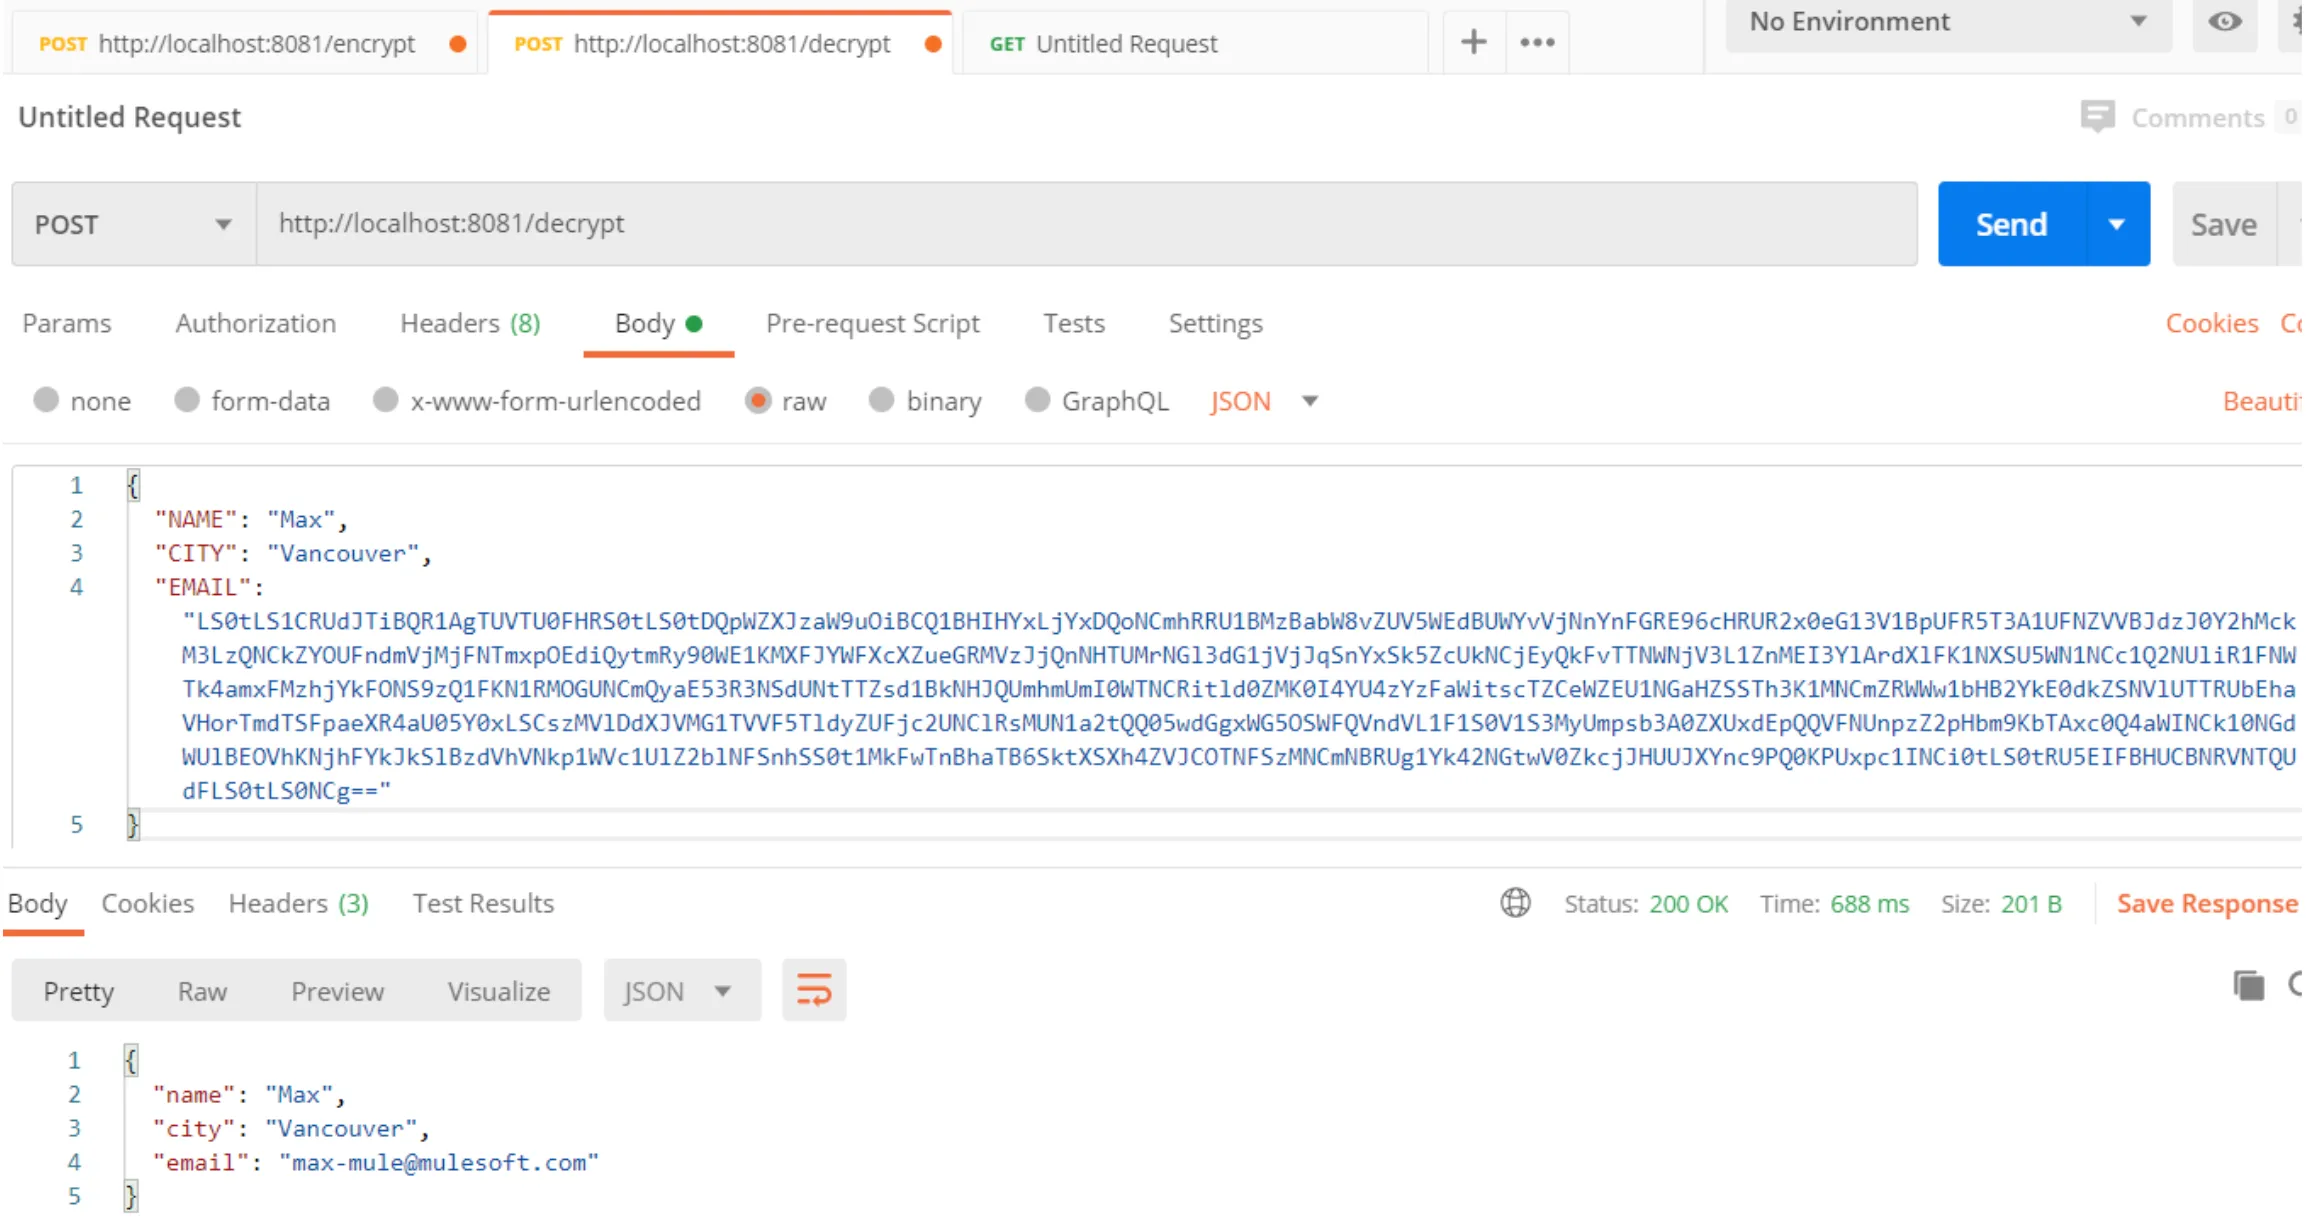
Task: Click the network globe icon near Status
Action: click(1515, 903)
